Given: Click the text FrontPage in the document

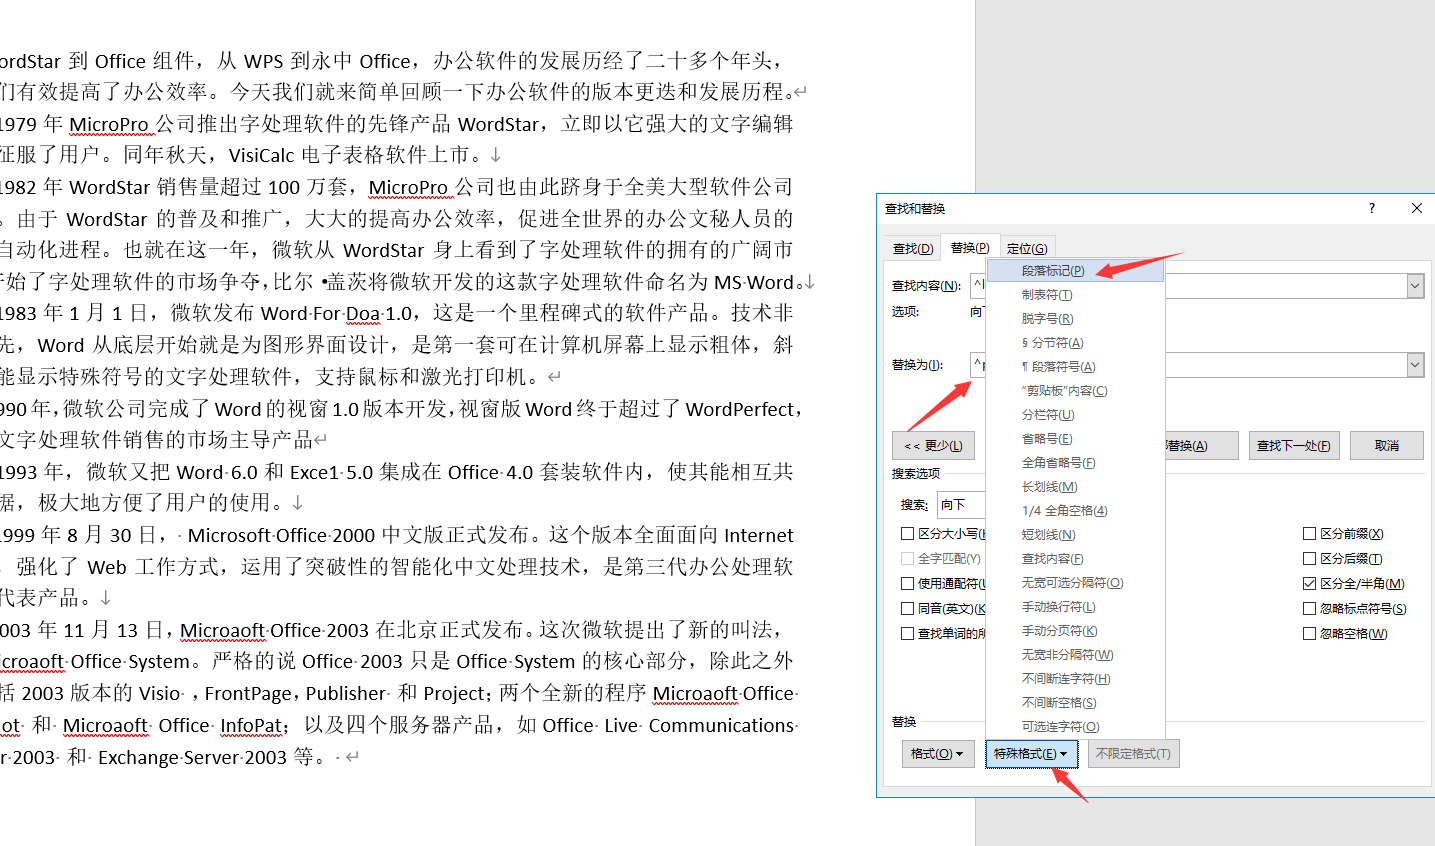Looking at the screenshot, I should click(x=247, y=694).
